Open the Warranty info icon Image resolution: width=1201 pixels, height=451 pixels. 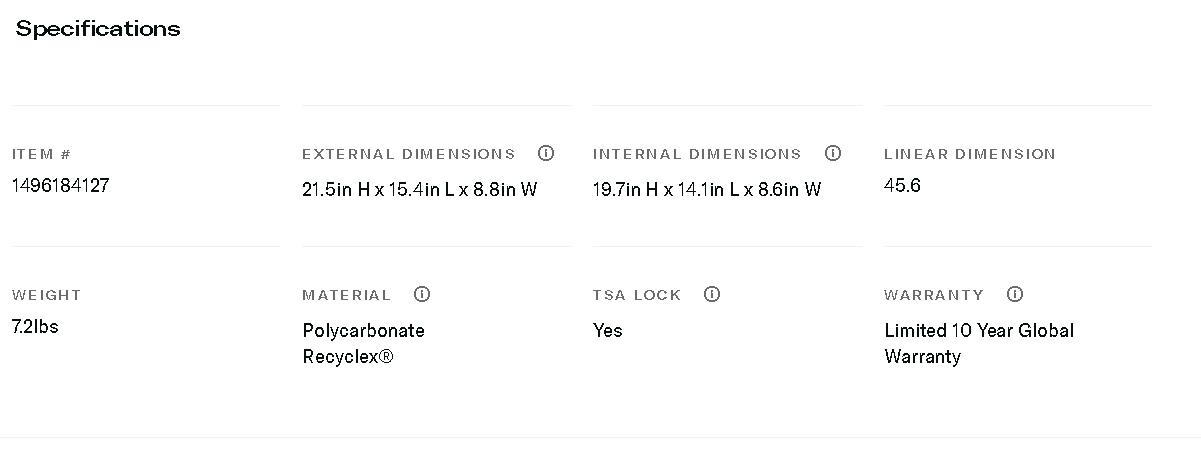[1015, 294]
